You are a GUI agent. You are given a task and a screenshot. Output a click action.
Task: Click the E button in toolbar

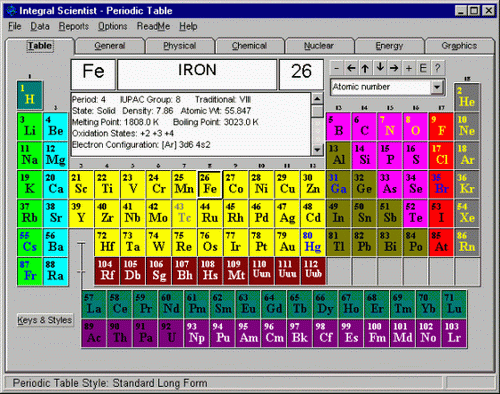point(423,68)
